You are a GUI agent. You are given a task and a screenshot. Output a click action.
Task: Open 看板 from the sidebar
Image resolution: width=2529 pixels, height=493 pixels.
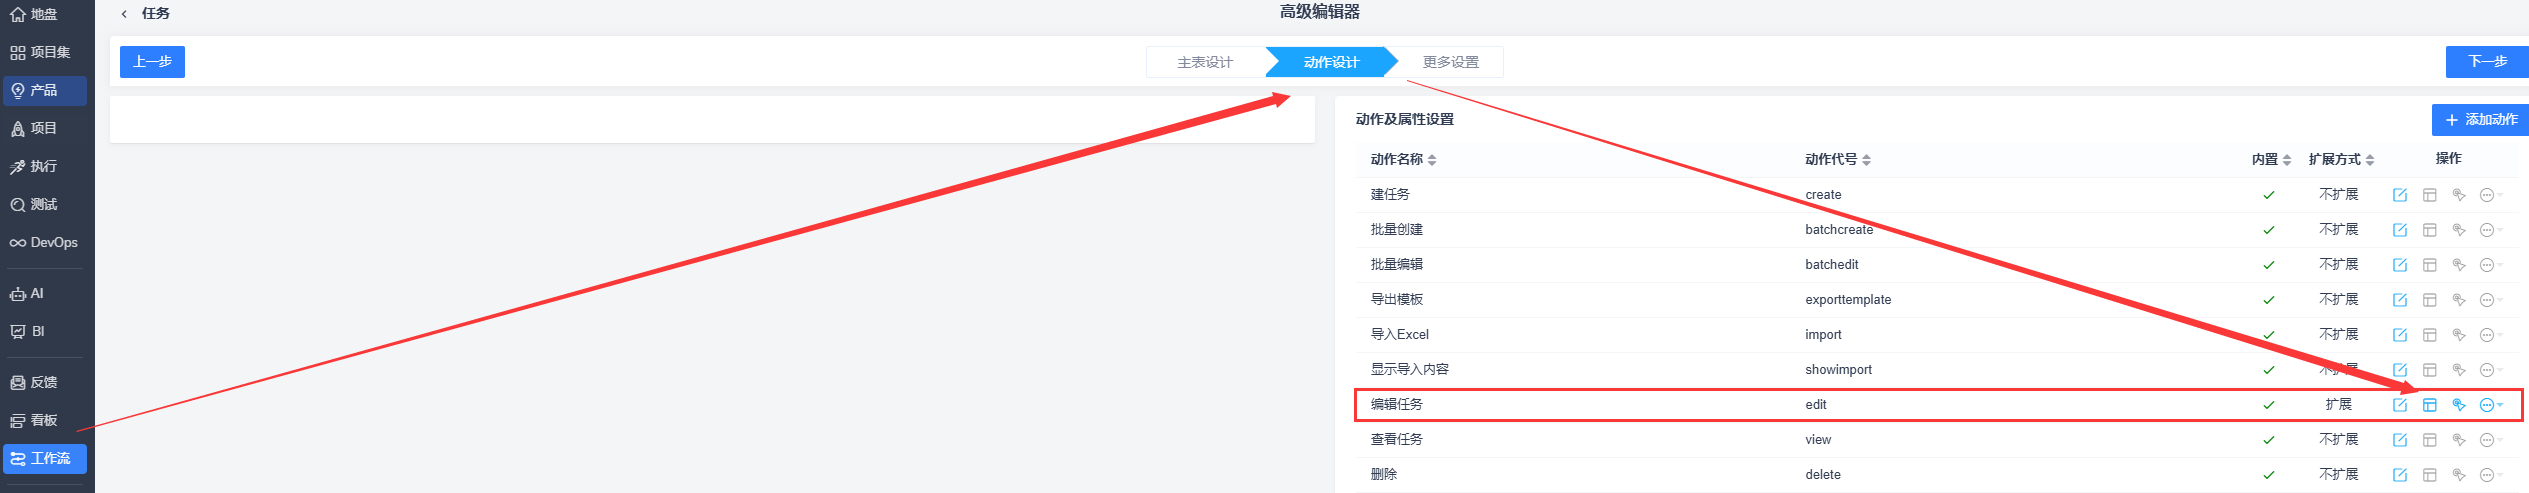click(x=45, y=421)
